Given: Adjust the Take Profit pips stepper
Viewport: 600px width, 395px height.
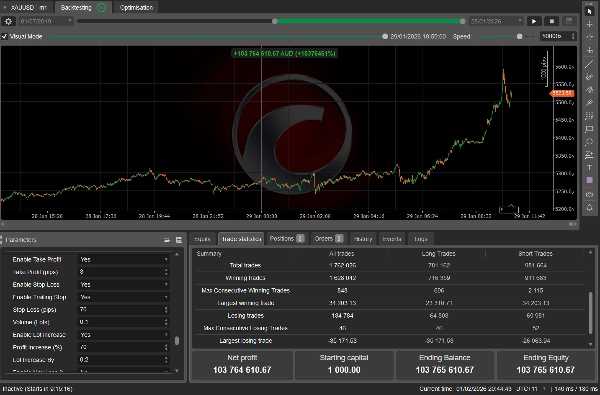Looking at the screenshot, I should coord(166,272).
